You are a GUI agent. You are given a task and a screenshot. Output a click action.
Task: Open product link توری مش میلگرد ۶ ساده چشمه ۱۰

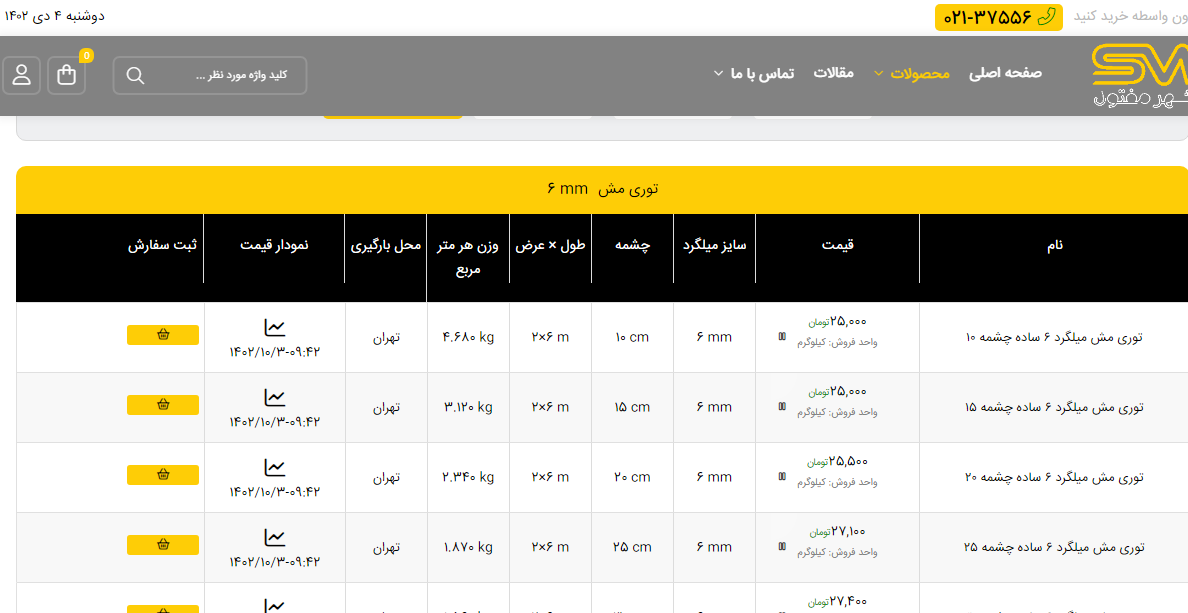click(1054, 337)
